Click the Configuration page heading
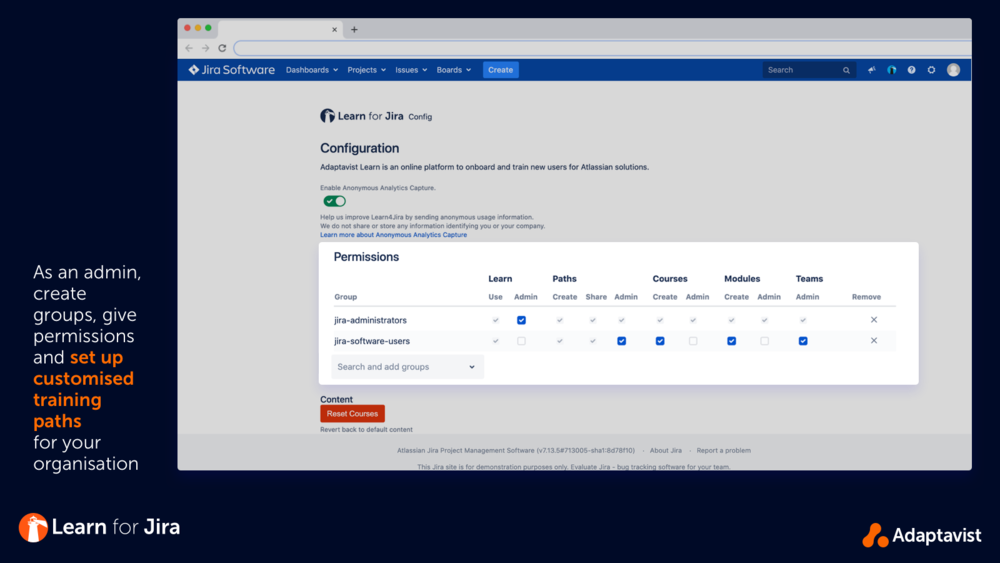Image resolution: width=1000 pixels, height=563 pixels. [x=360, y=148]
